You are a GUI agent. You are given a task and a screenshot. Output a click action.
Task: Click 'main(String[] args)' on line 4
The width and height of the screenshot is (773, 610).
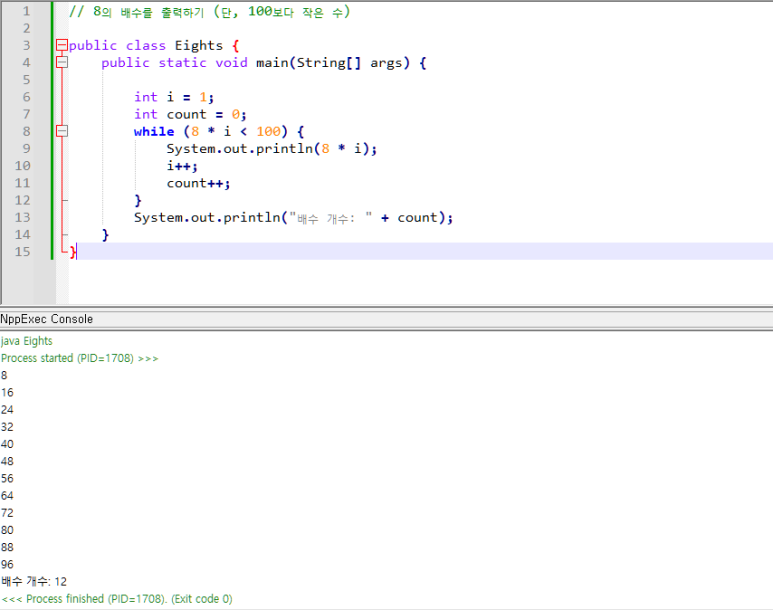[333, 63]
